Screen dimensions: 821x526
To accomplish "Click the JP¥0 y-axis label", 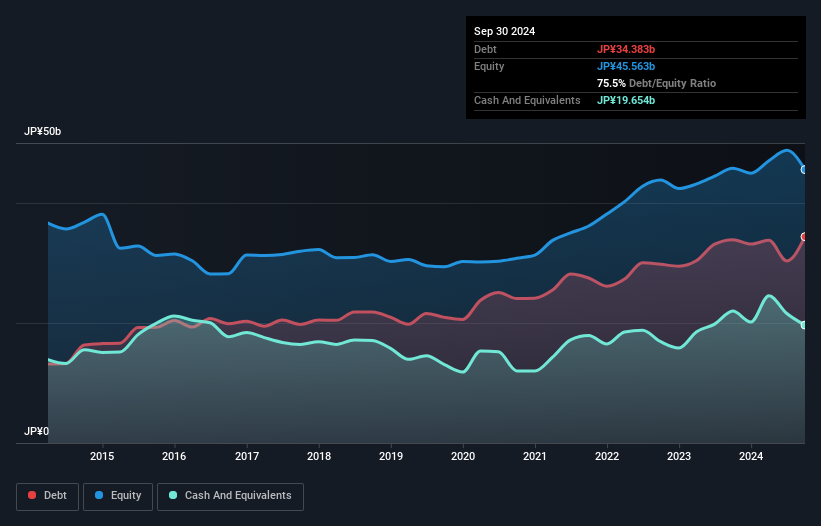I will (x=36, y=431).
